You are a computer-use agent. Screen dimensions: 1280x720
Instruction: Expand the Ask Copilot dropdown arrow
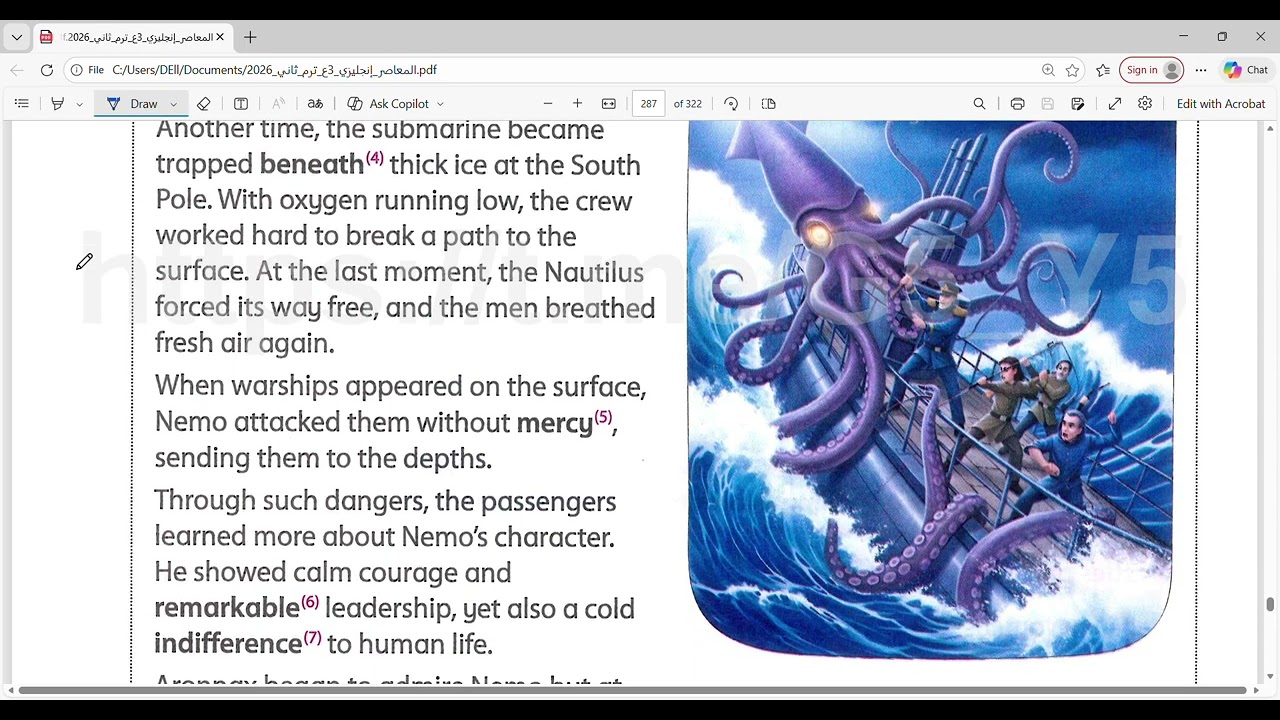tap(440, 104)
